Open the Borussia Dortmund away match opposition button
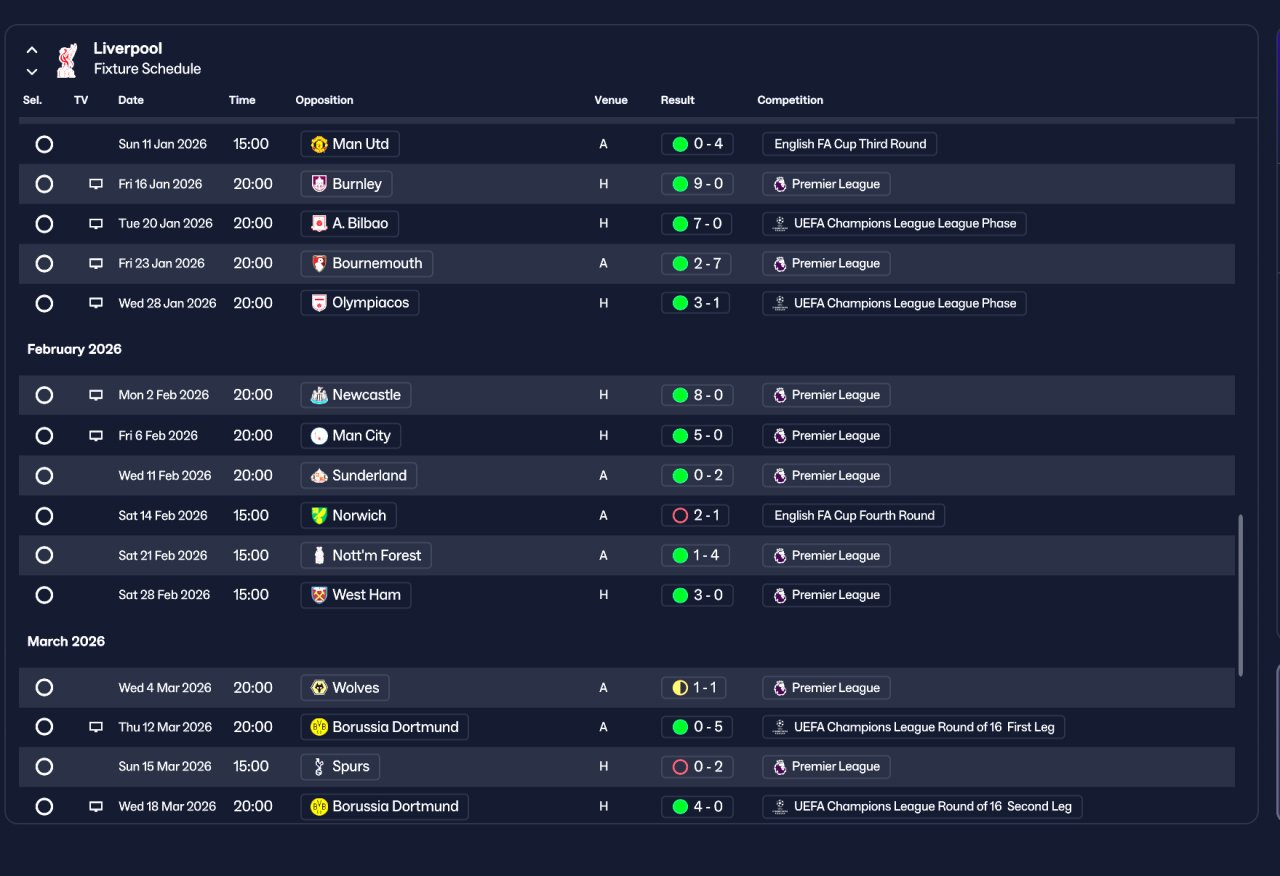The width and height of the screenshot is (1280, 876). (x=385, y=727)
